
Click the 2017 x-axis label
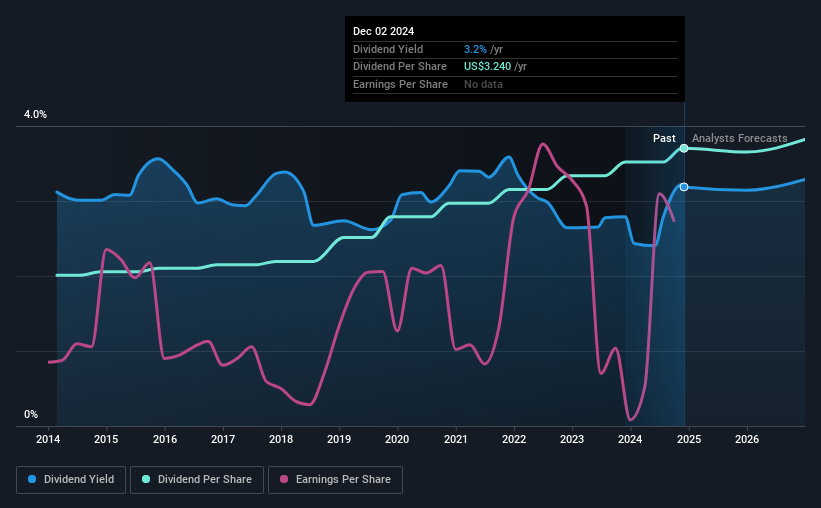pyautogui.click(x=223, y=439)
